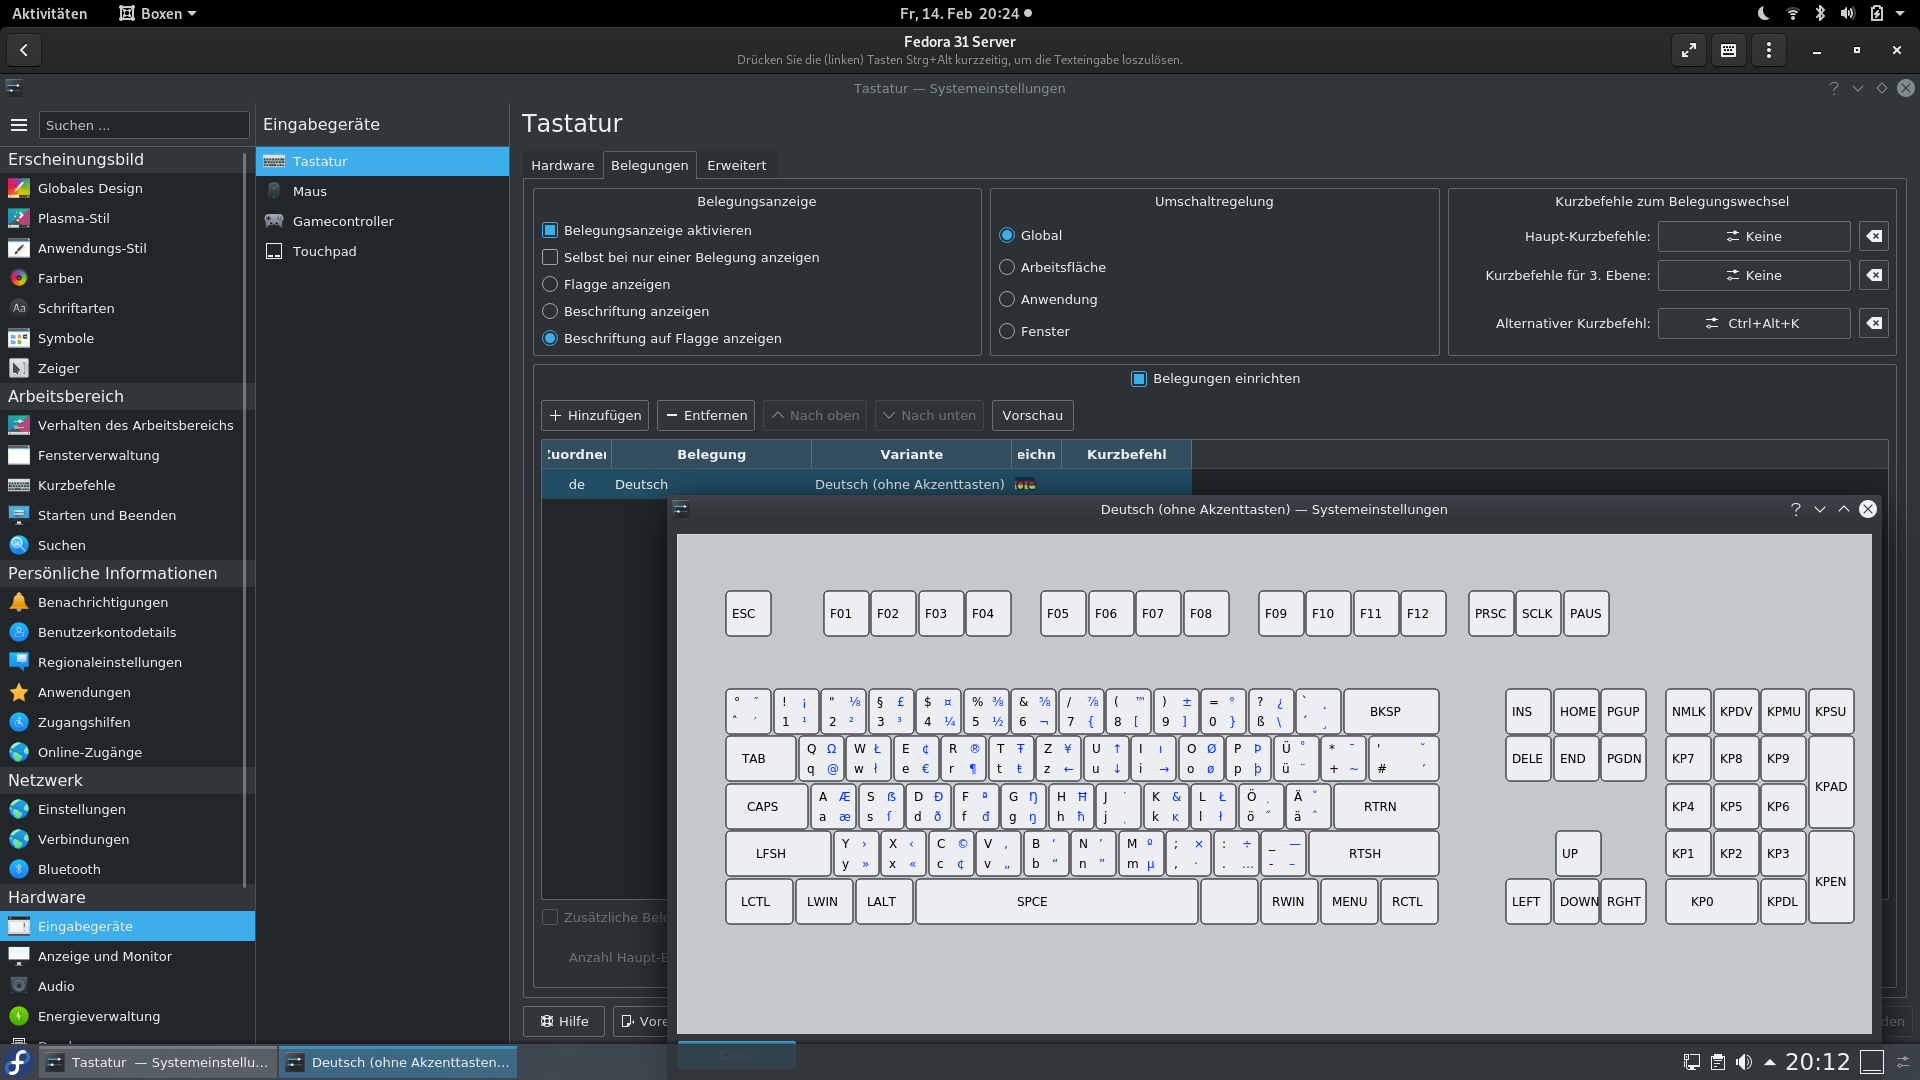This screenshot has height=1080, width=1920.
Task: Click the fullscreen icon in Boxen header
Action: (x=1689, y=50)
